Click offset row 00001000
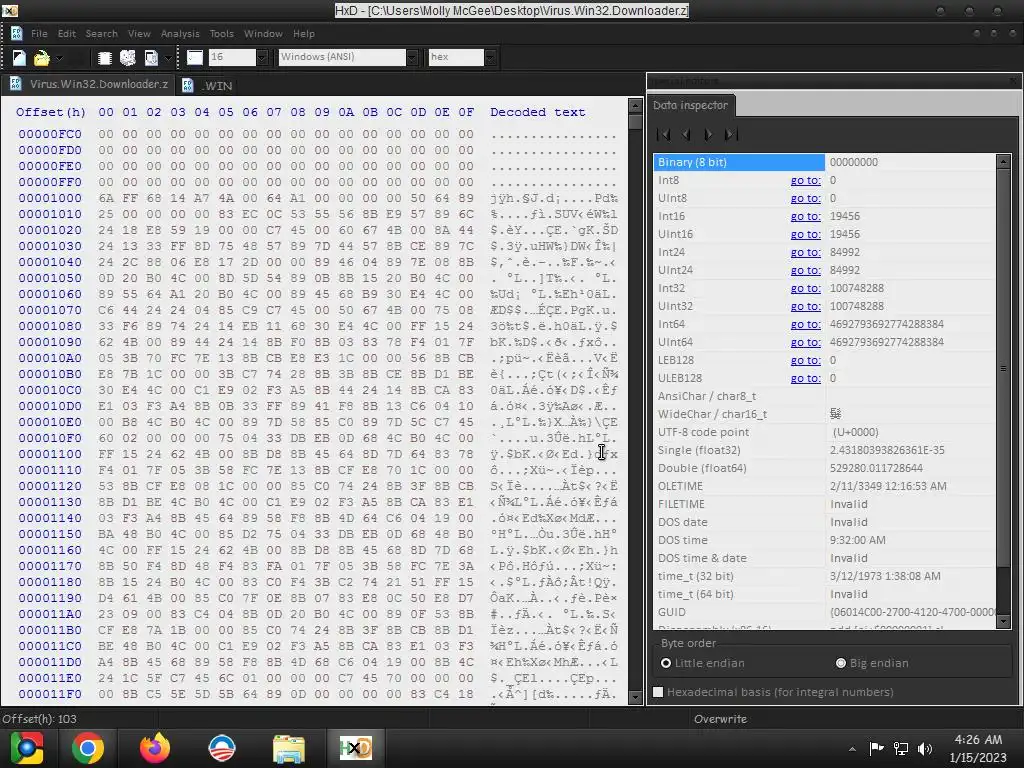The width and height of the screenshot is (1024, 768). [50, 198]
